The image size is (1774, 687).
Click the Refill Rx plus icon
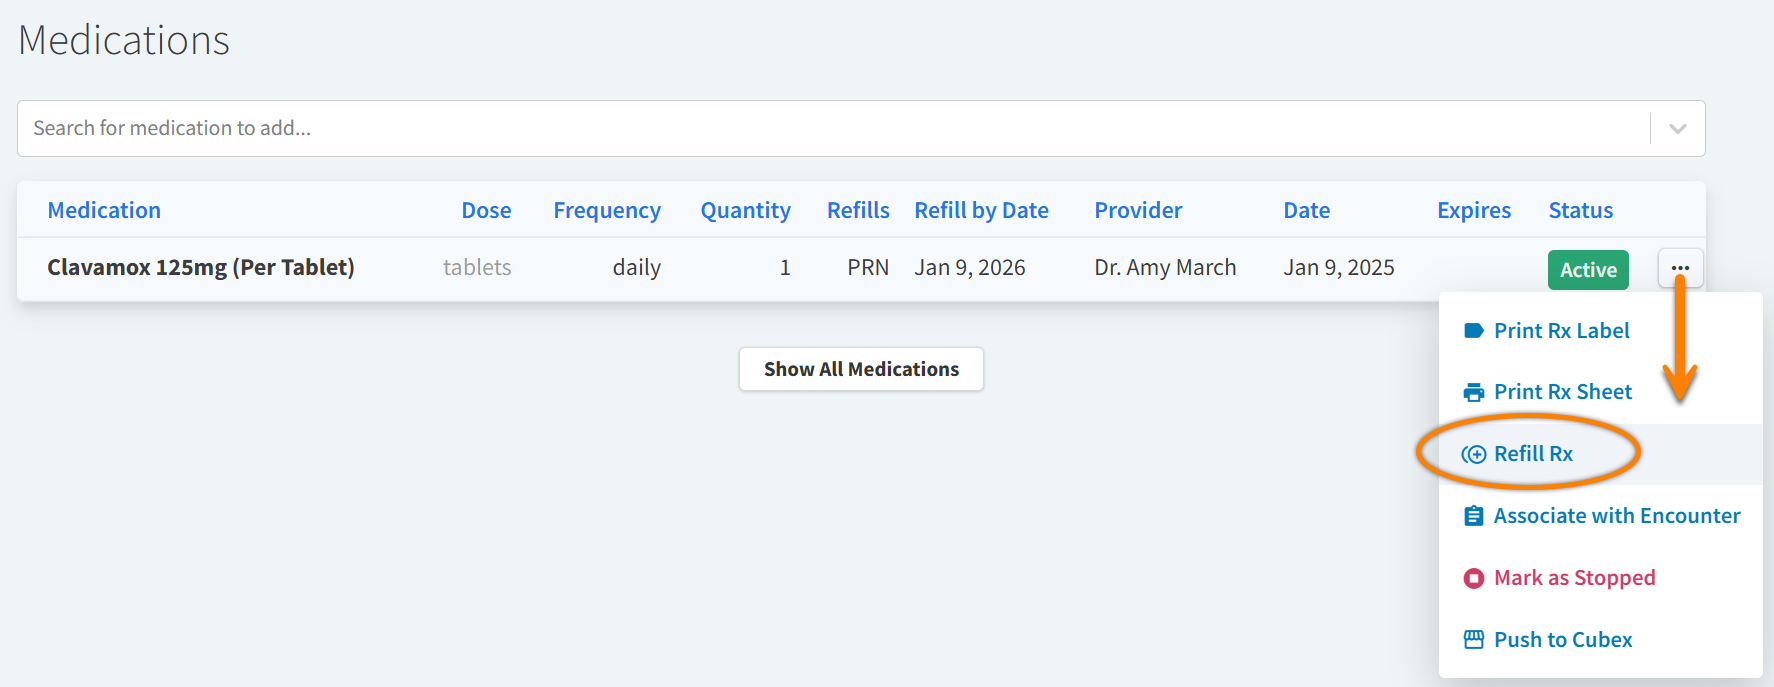point(1473,454)
